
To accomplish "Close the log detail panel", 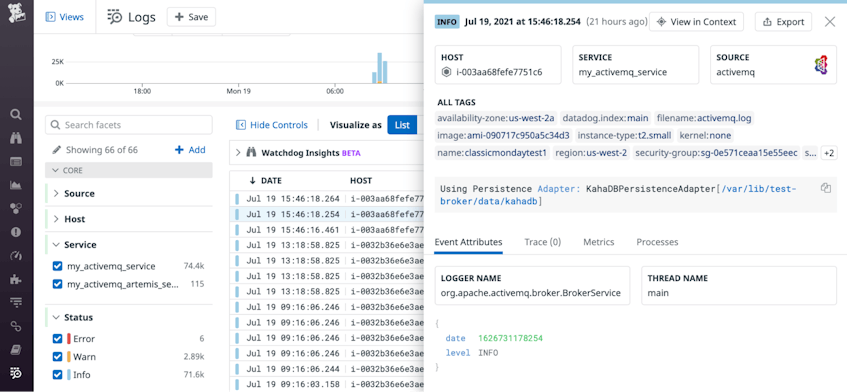I will [830, 22].
